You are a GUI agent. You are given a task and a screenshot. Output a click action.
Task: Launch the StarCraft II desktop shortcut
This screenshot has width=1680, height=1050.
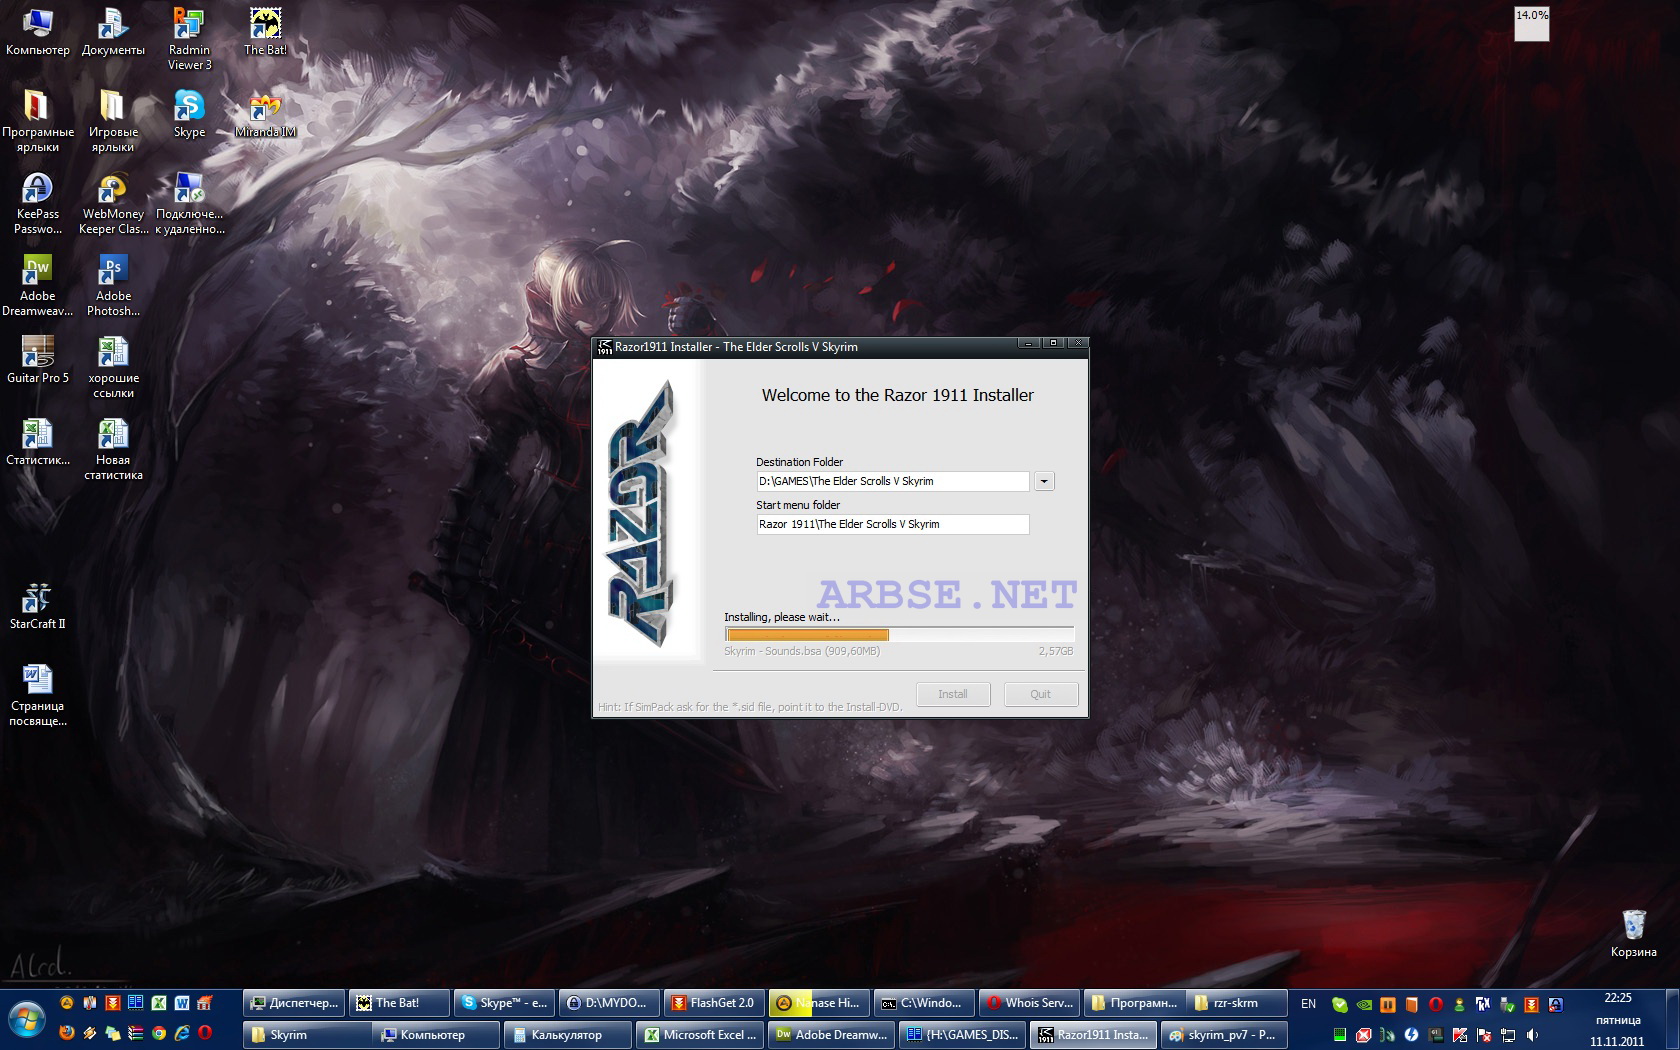point(37,606)
